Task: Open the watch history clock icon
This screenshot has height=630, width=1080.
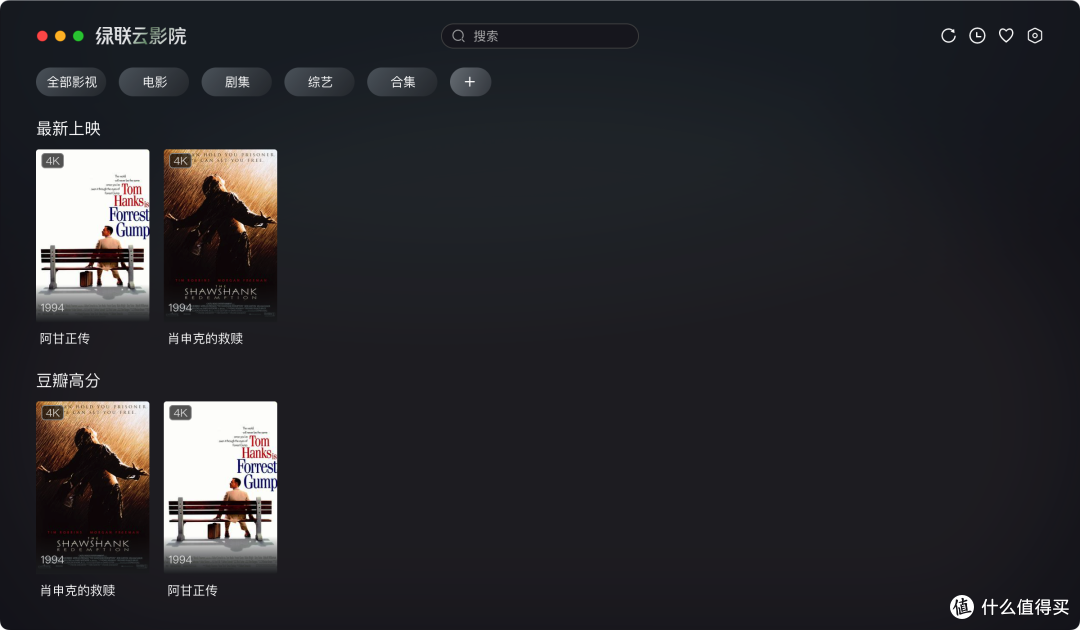Action: (977, 36)
